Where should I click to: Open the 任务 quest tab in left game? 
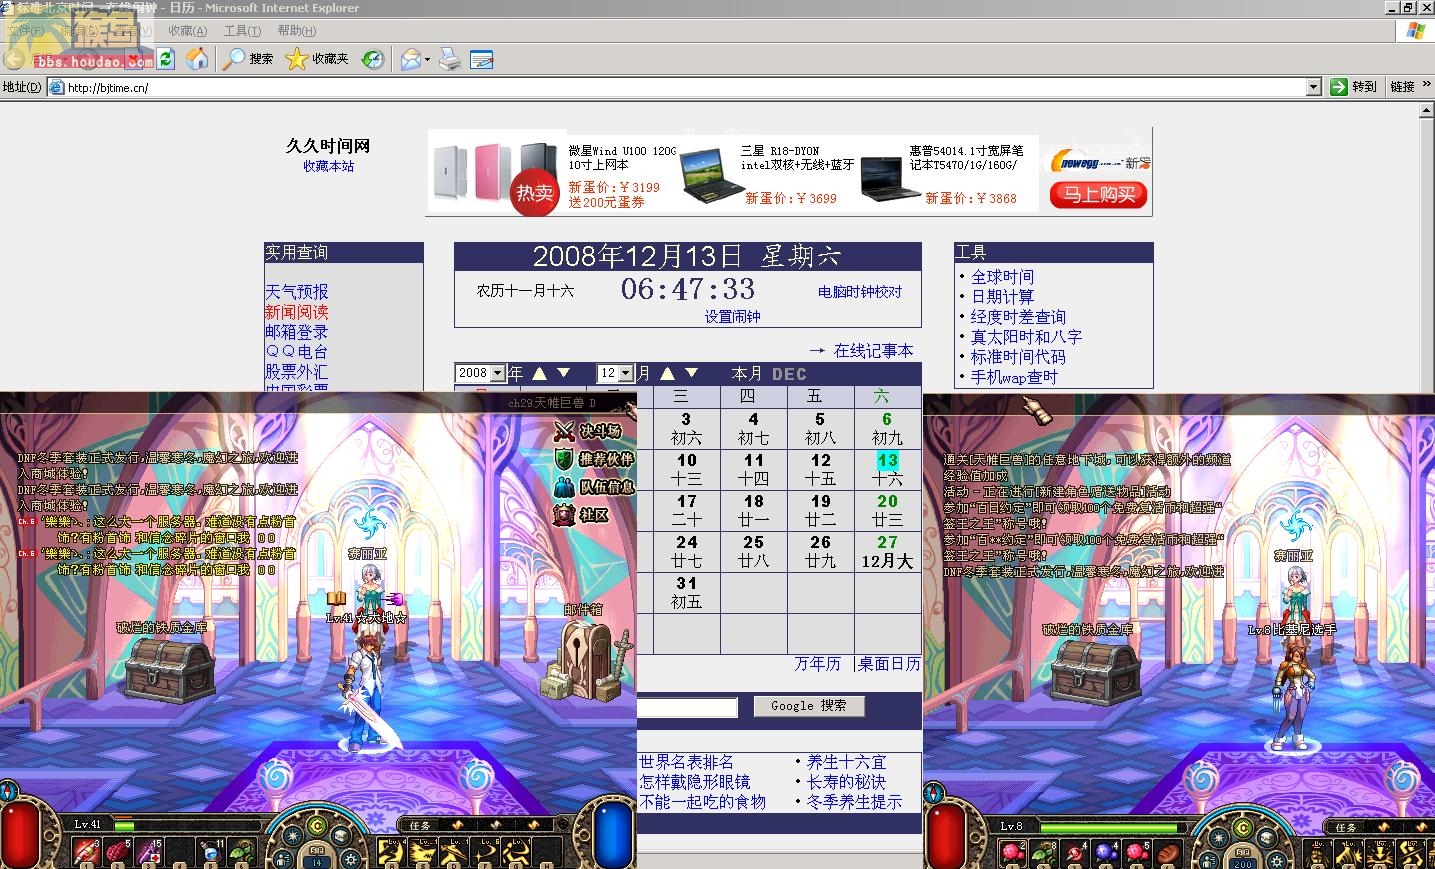pos(420,825)
